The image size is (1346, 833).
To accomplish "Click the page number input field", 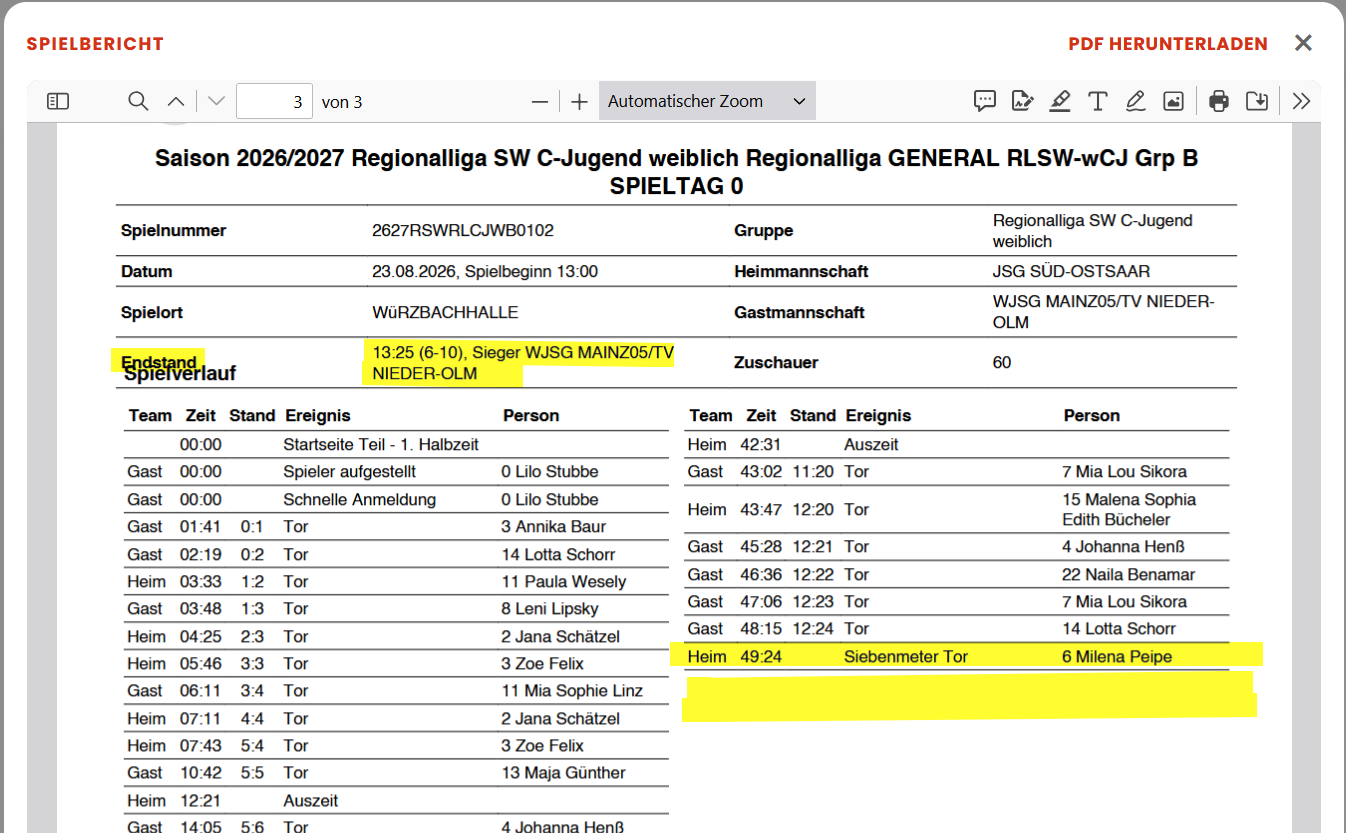I will tap(274, 101).
